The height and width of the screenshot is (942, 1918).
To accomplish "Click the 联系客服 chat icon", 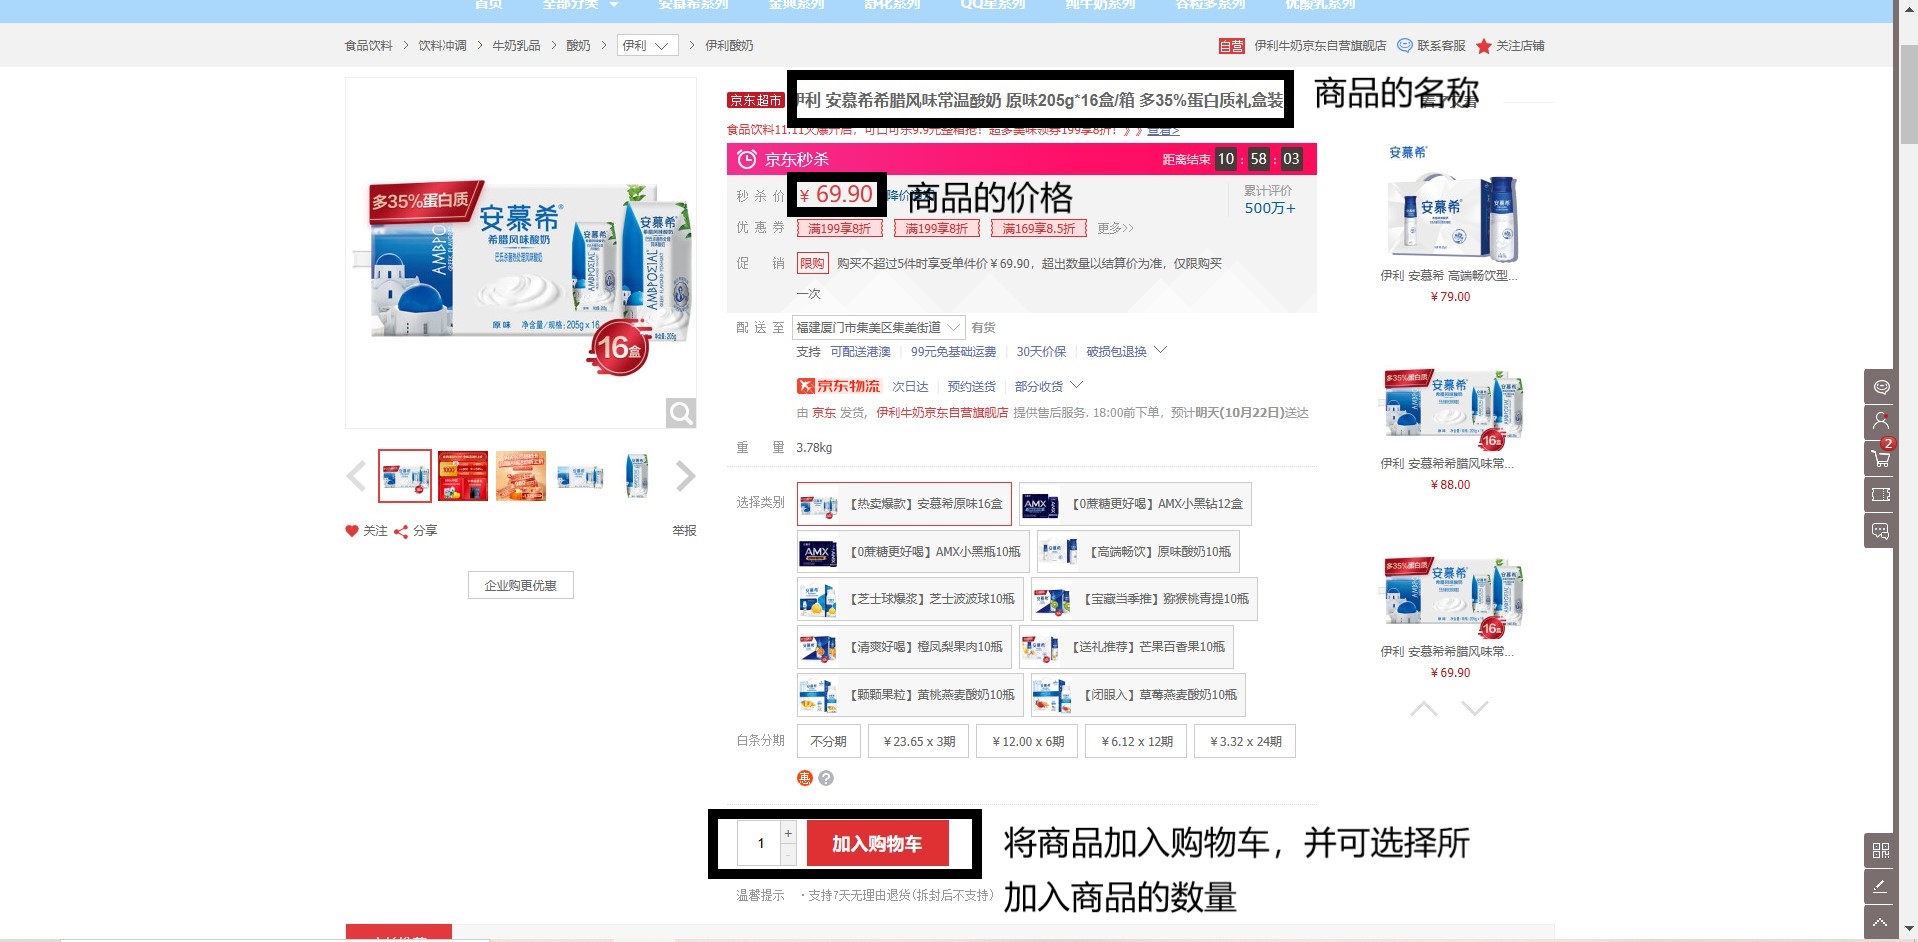I will (1405, 45).
